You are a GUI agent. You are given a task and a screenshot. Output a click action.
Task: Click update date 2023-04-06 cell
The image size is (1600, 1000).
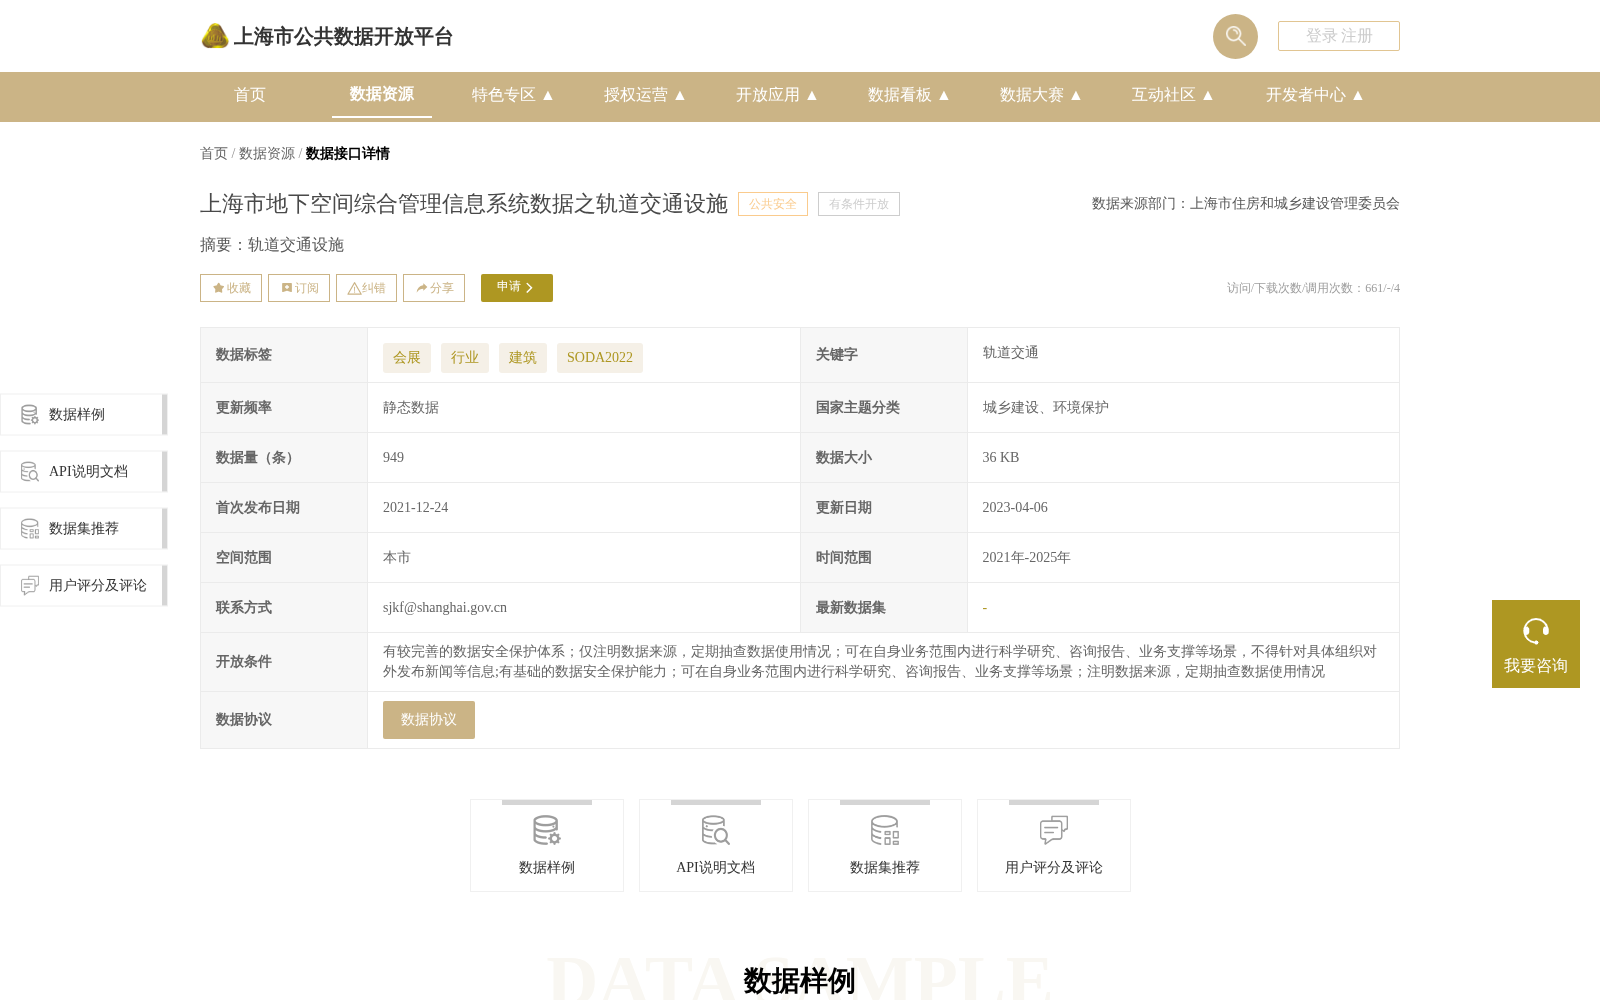(1015, 508)
